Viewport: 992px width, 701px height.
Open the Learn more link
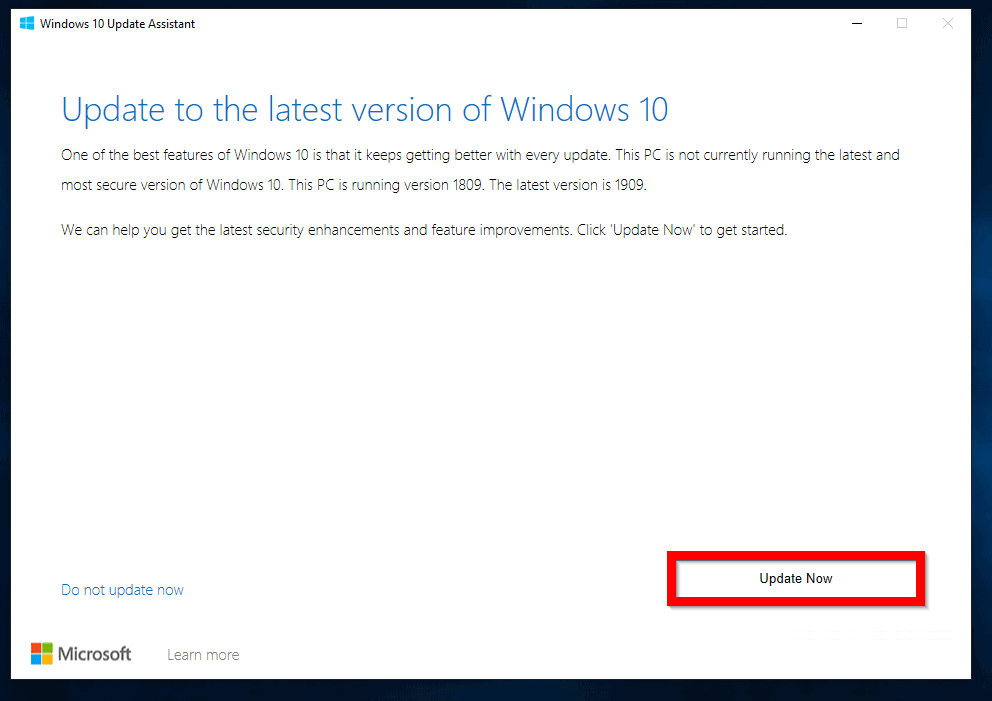[x=203, y=655]
